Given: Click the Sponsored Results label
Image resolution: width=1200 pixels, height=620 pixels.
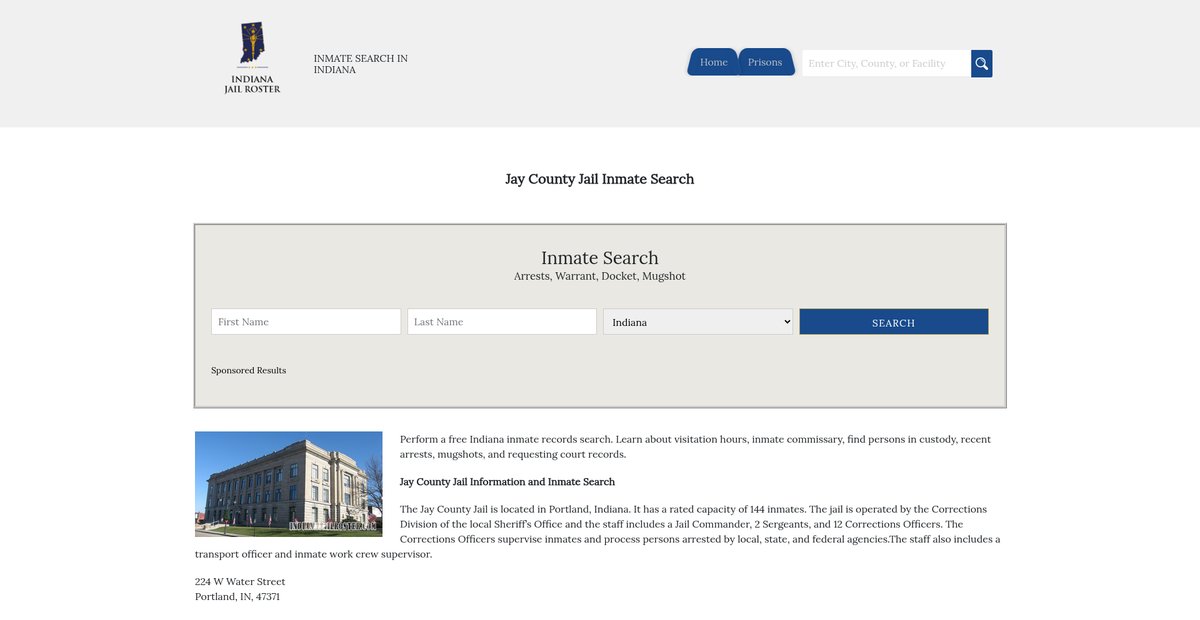Looking at the screenshot, I should pyautogui.click(x=248, y=370).
